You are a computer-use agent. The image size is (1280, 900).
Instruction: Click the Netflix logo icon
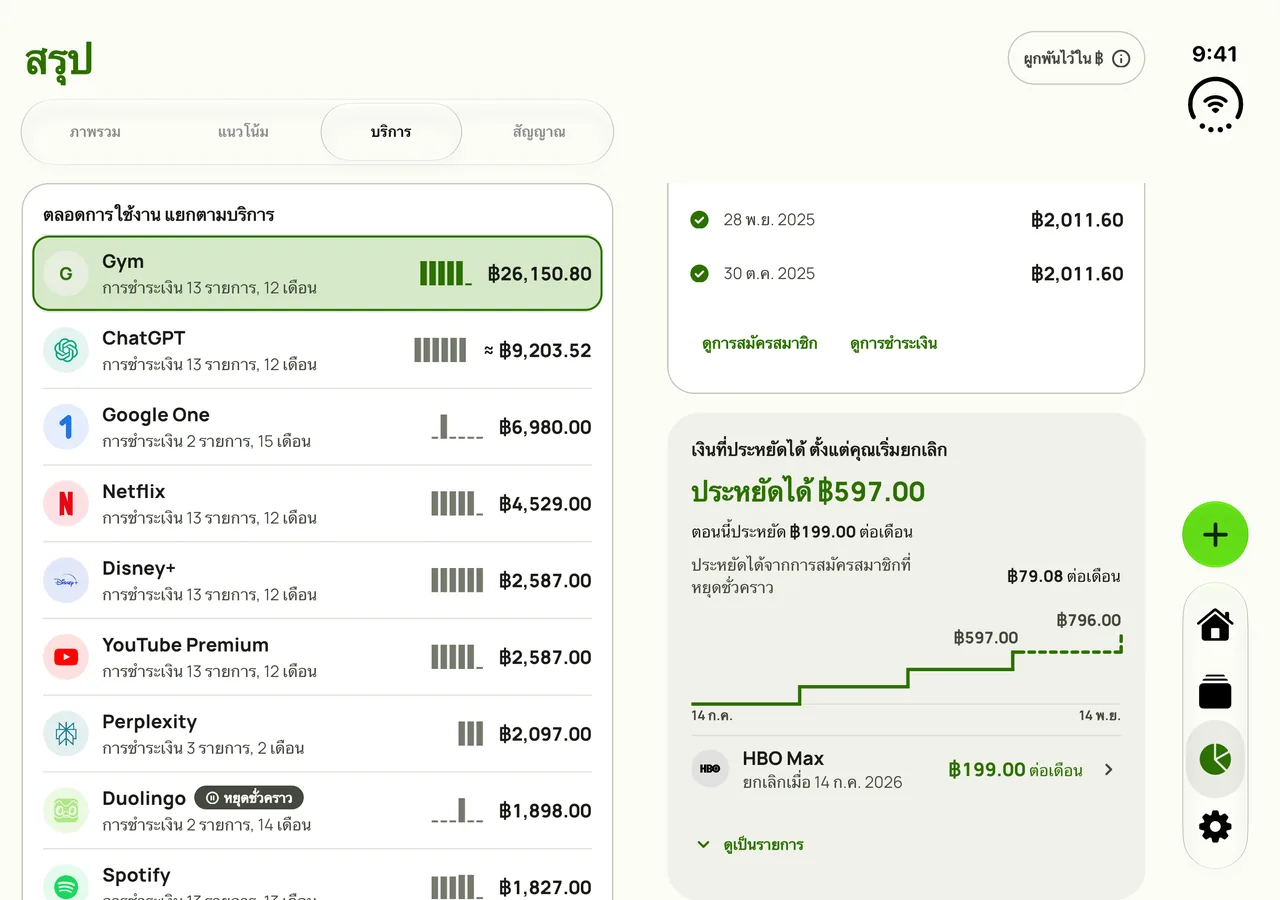pyautogui.click(x=66, y=503)
